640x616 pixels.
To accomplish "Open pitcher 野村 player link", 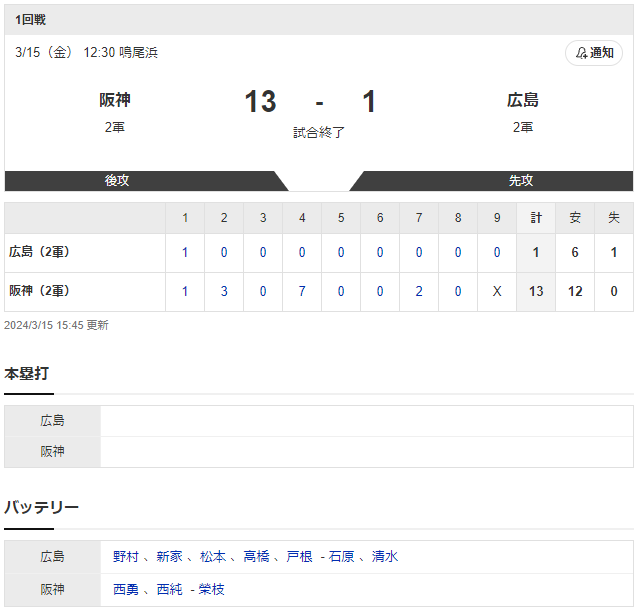I will click(127, 558).
